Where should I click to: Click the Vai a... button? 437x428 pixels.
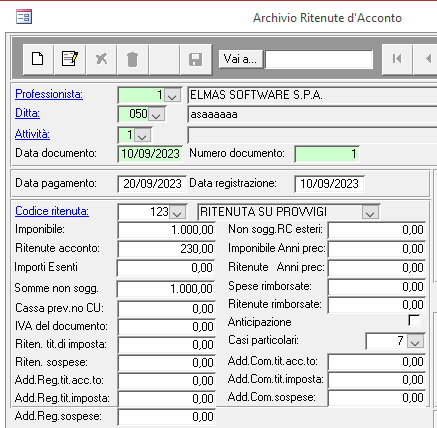240,59
